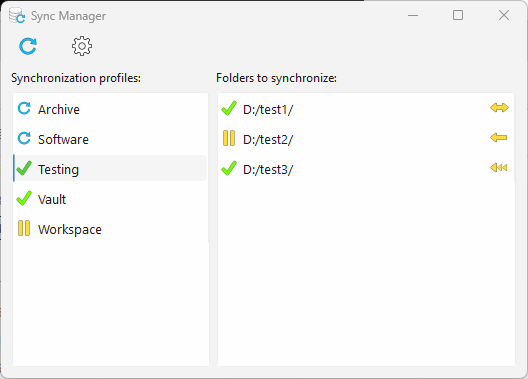Maximize the Sync Manager window
The width and height of the screenshot is (528, 379).
(x=458, y=15)
